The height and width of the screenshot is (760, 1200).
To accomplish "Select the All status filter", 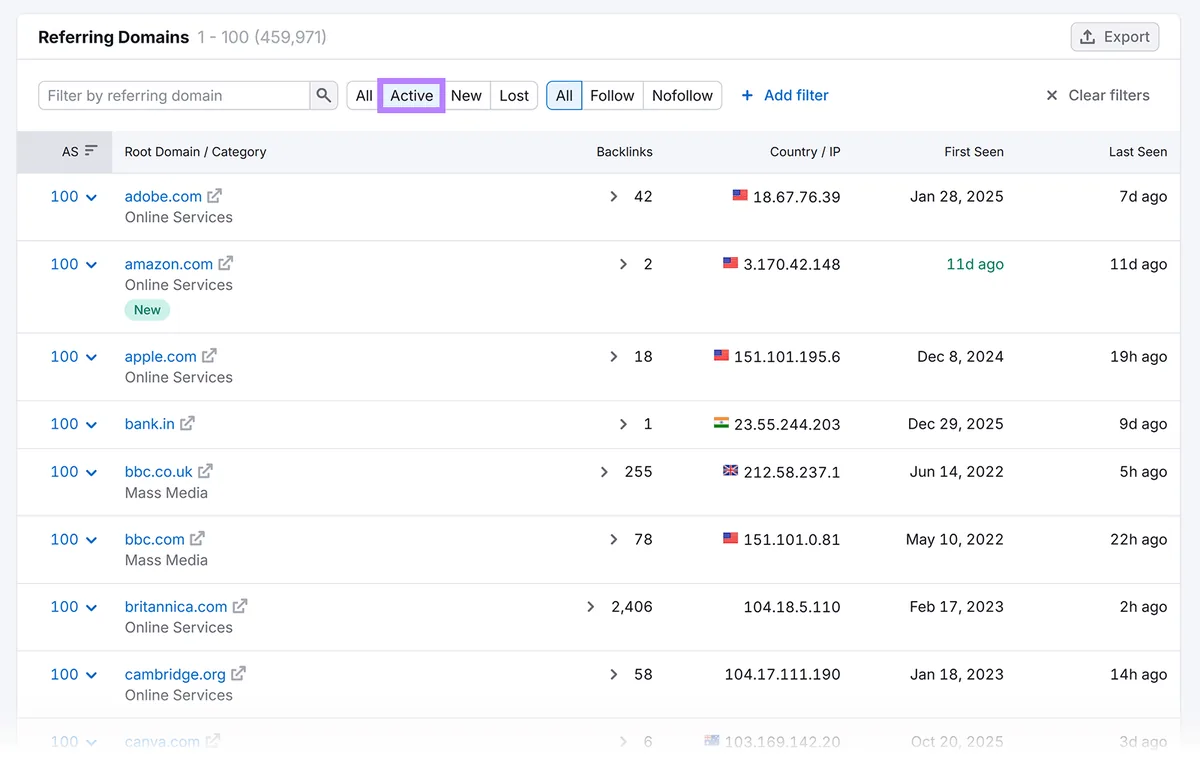I will tap(364, 95).
